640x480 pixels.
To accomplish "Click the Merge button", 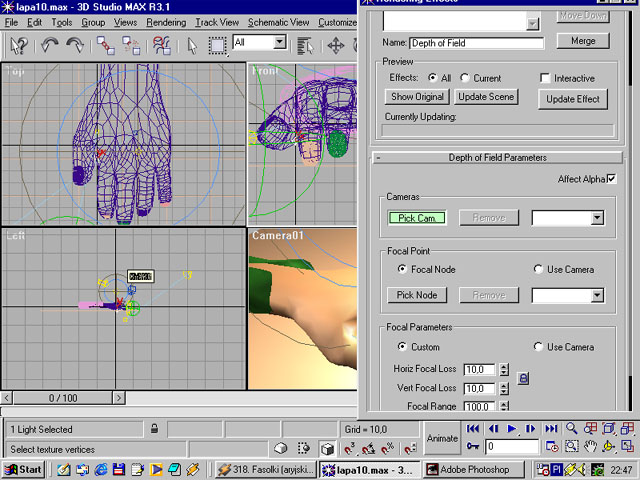I will (583, 41).
